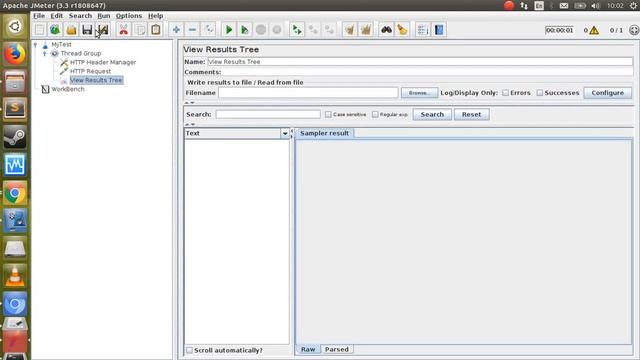Open the Function helper dialog icon
Screen dimensions: 640x360
coord(423,30)
